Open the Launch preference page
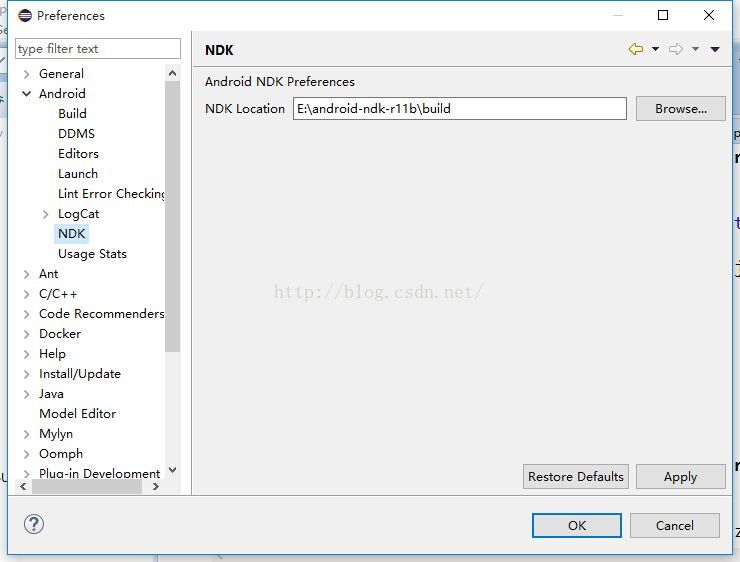Screen dimensions: 740x562 pyautogui.click(x=78, y=174)
